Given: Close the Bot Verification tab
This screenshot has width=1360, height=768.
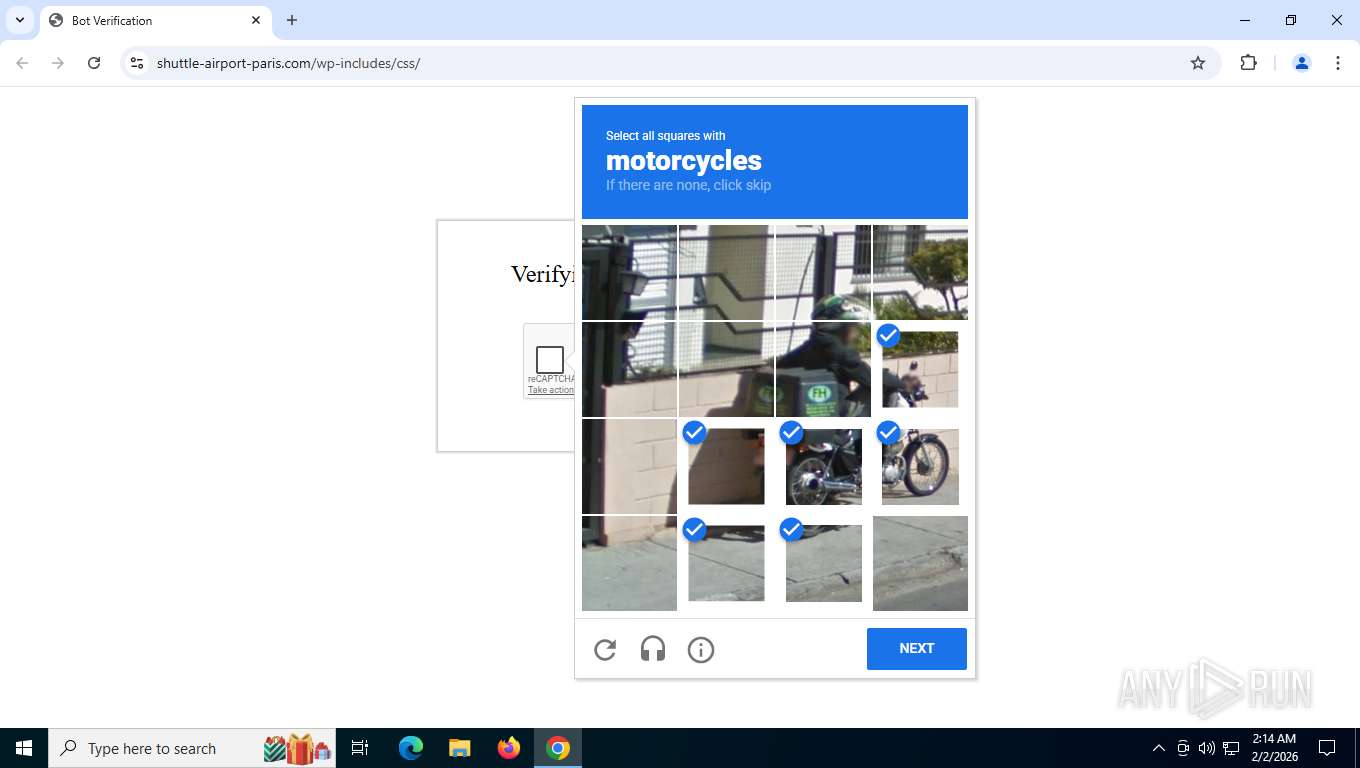Looking at the screenshot, I should click(256, 20).
